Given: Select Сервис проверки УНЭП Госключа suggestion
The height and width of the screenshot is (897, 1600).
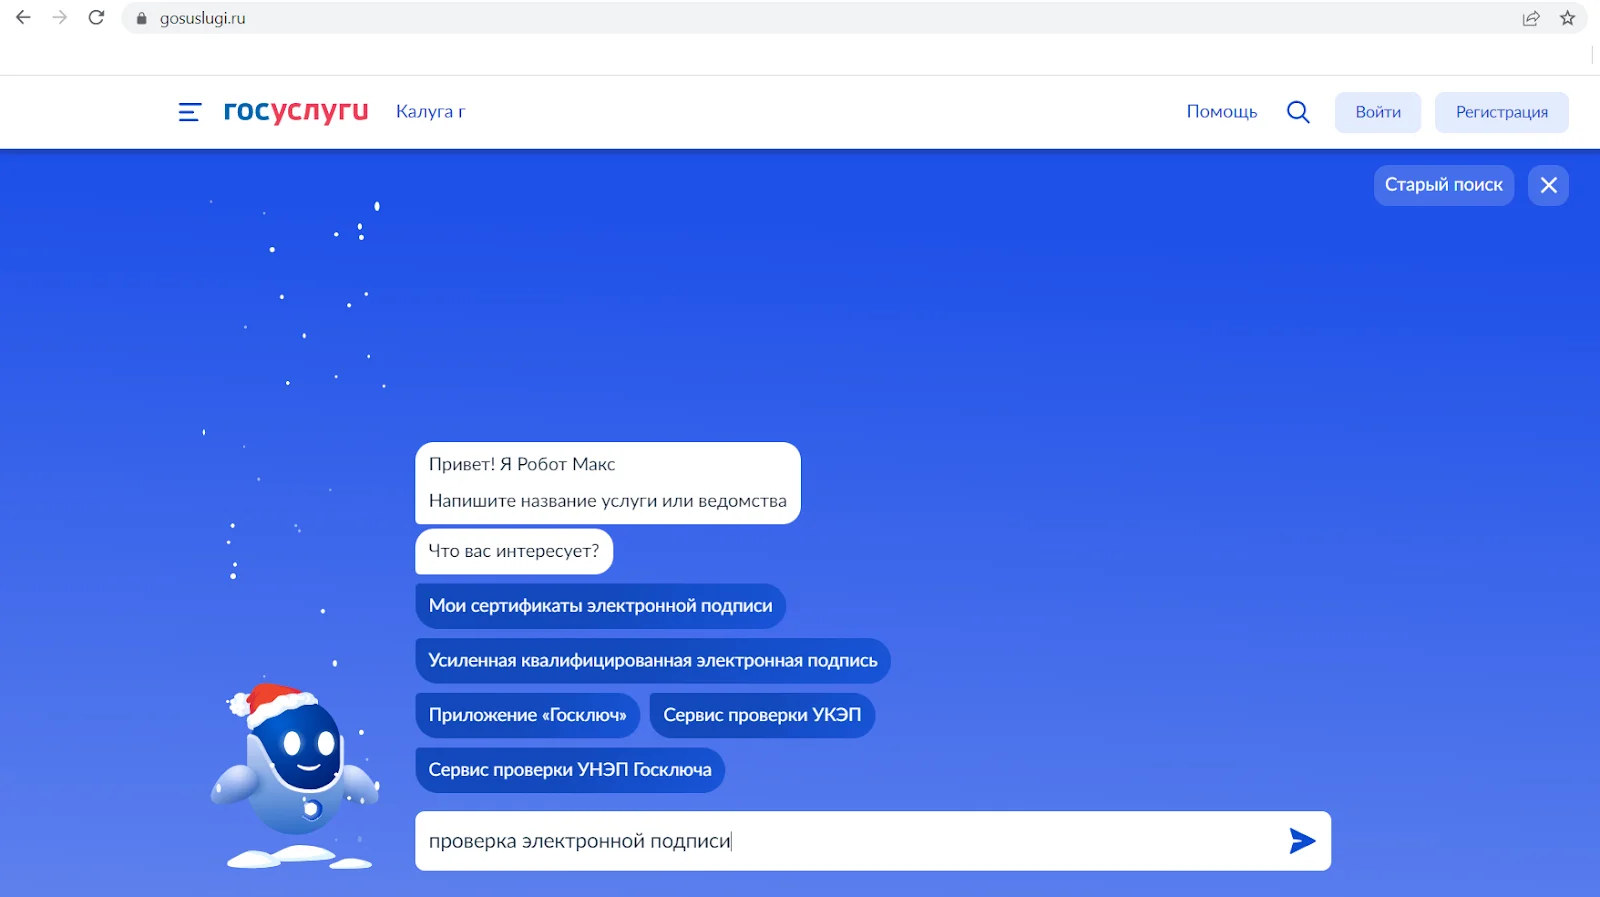Looking at the screenshot, I should (570, 770).
